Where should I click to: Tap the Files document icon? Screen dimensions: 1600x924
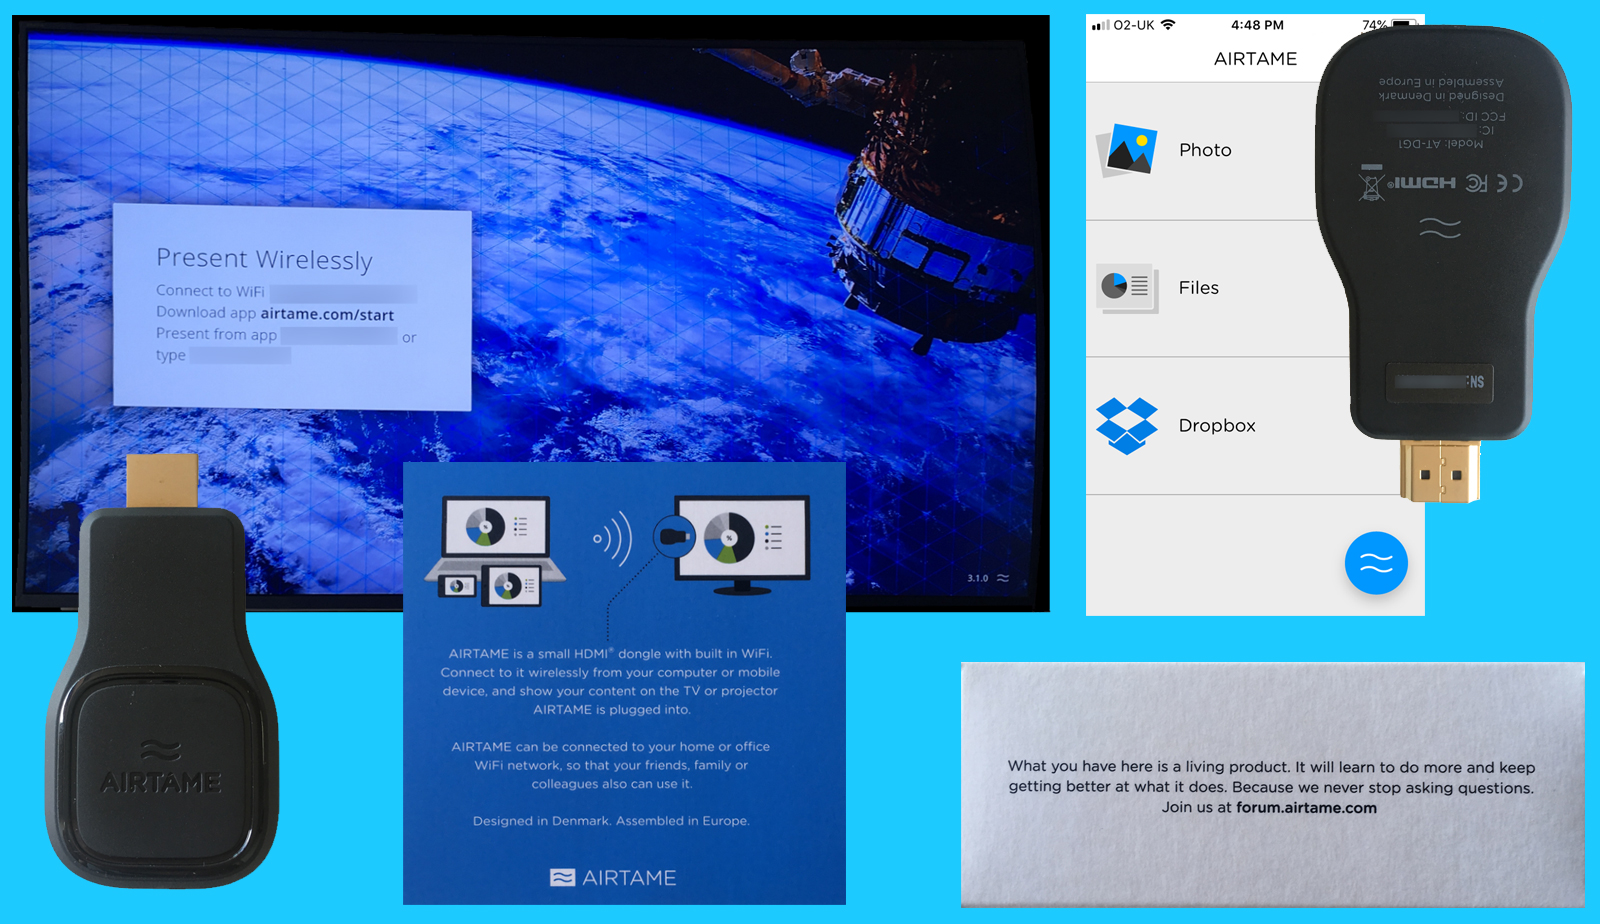point(1127,288)
